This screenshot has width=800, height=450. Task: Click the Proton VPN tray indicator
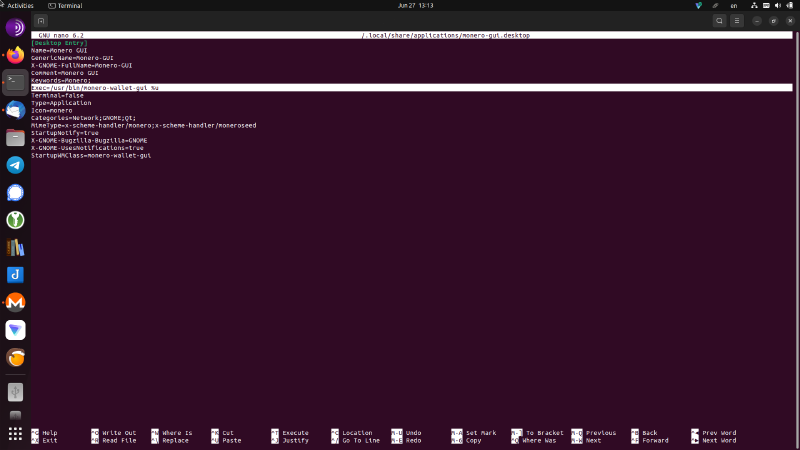tap(698, 6)
